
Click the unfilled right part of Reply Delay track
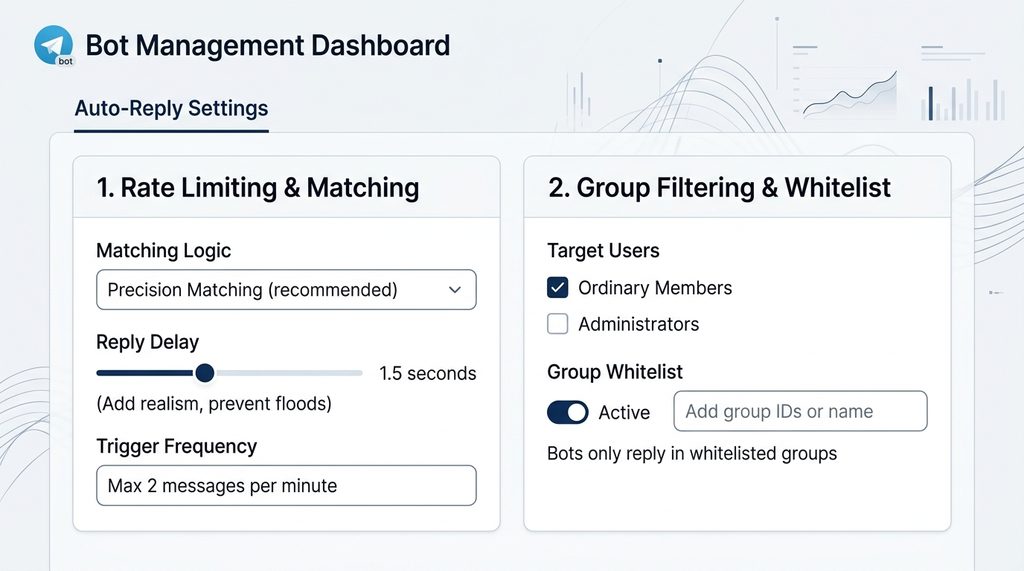click(x=290, y=373)
